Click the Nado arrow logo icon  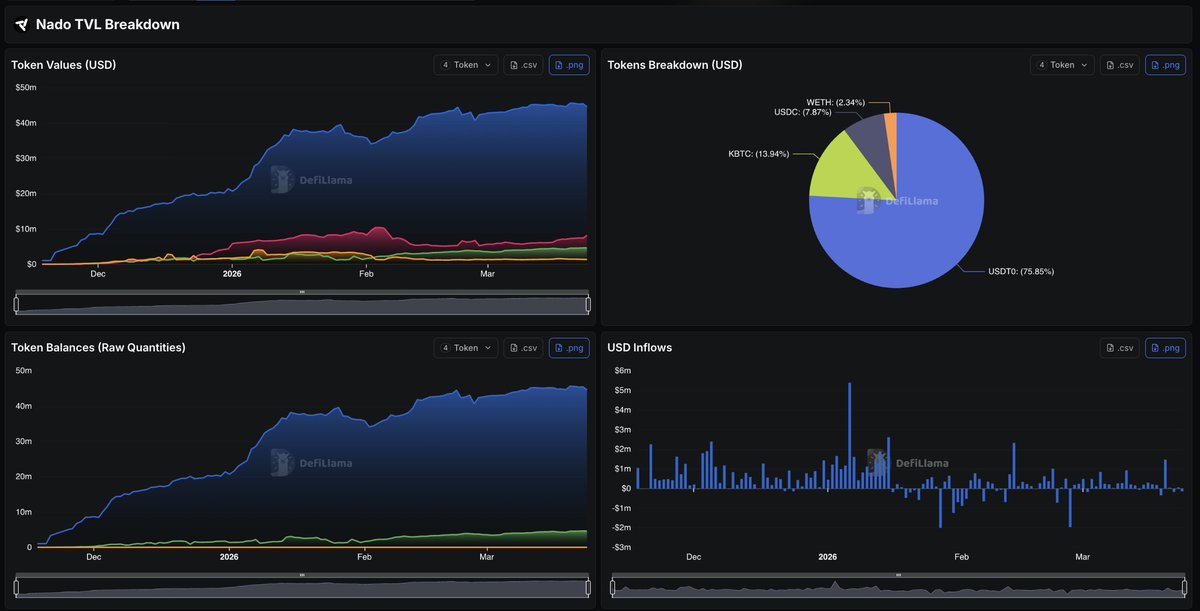[22, 24]
